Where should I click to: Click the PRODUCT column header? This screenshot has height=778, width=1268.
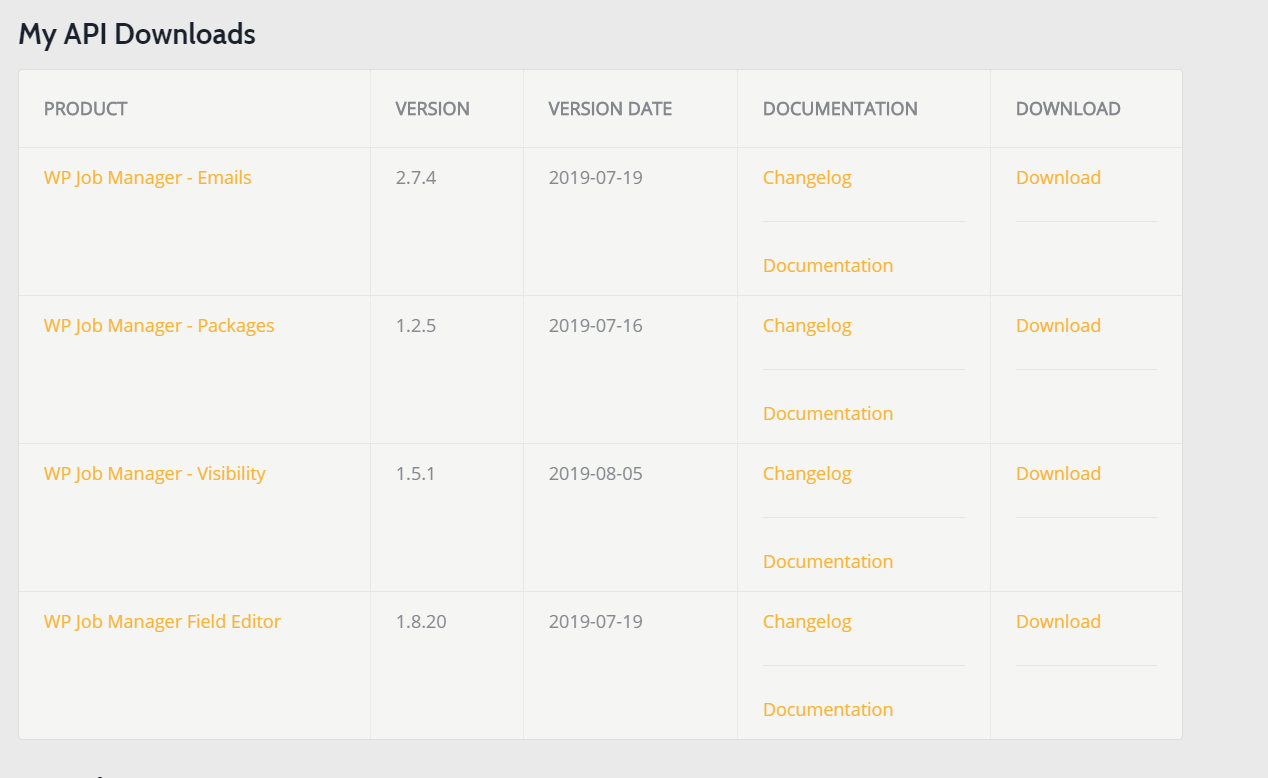[86, 109]
